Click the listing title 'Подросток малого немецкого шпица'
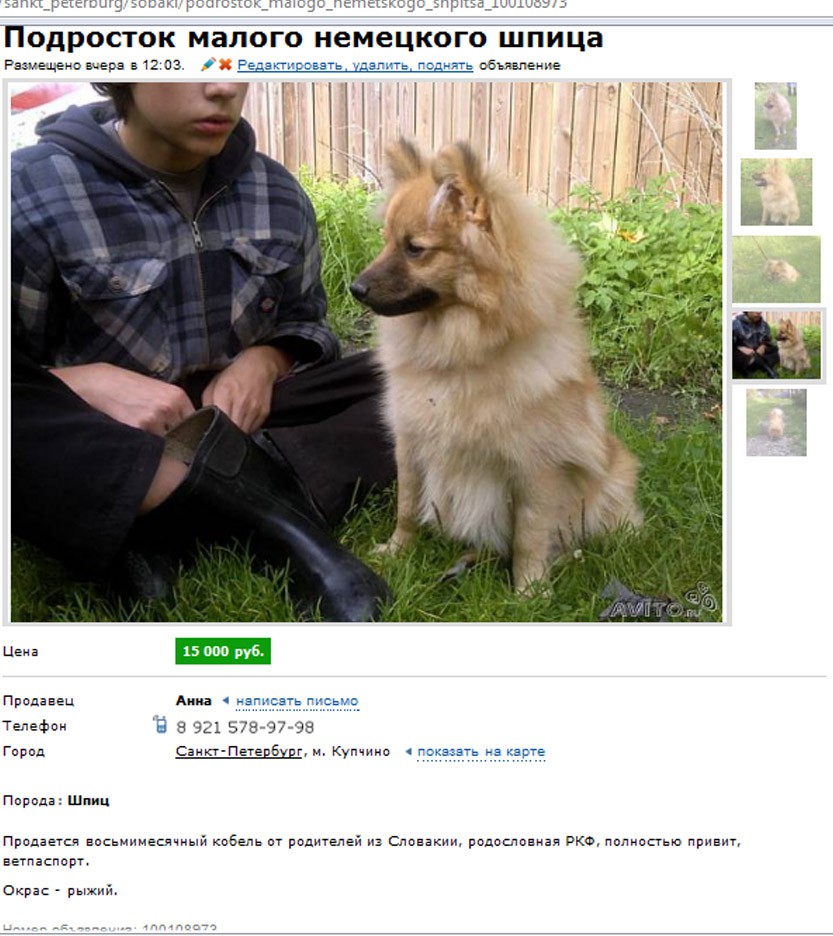Viewport: 833px width, 936px height. click(303, 38)
